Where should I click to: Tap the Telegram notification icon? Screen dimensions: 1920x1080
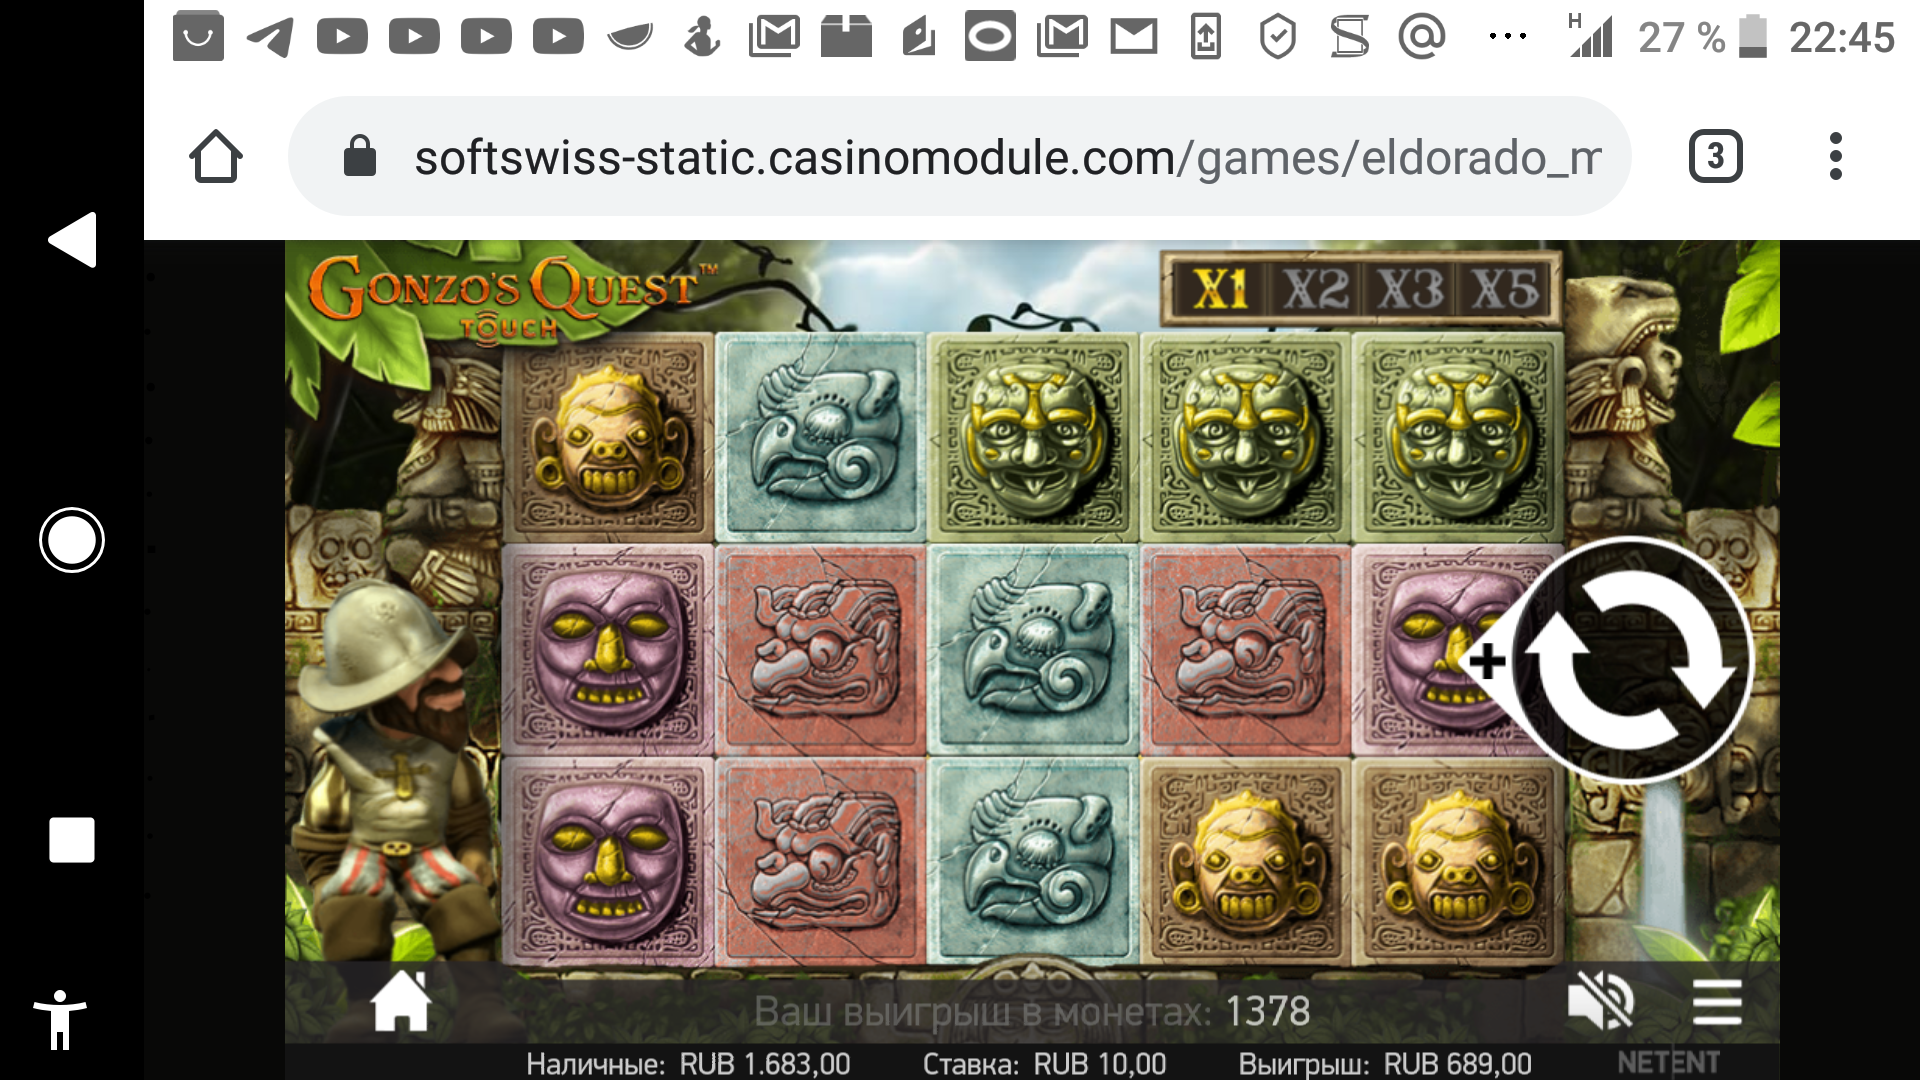(x=270, y=37)
